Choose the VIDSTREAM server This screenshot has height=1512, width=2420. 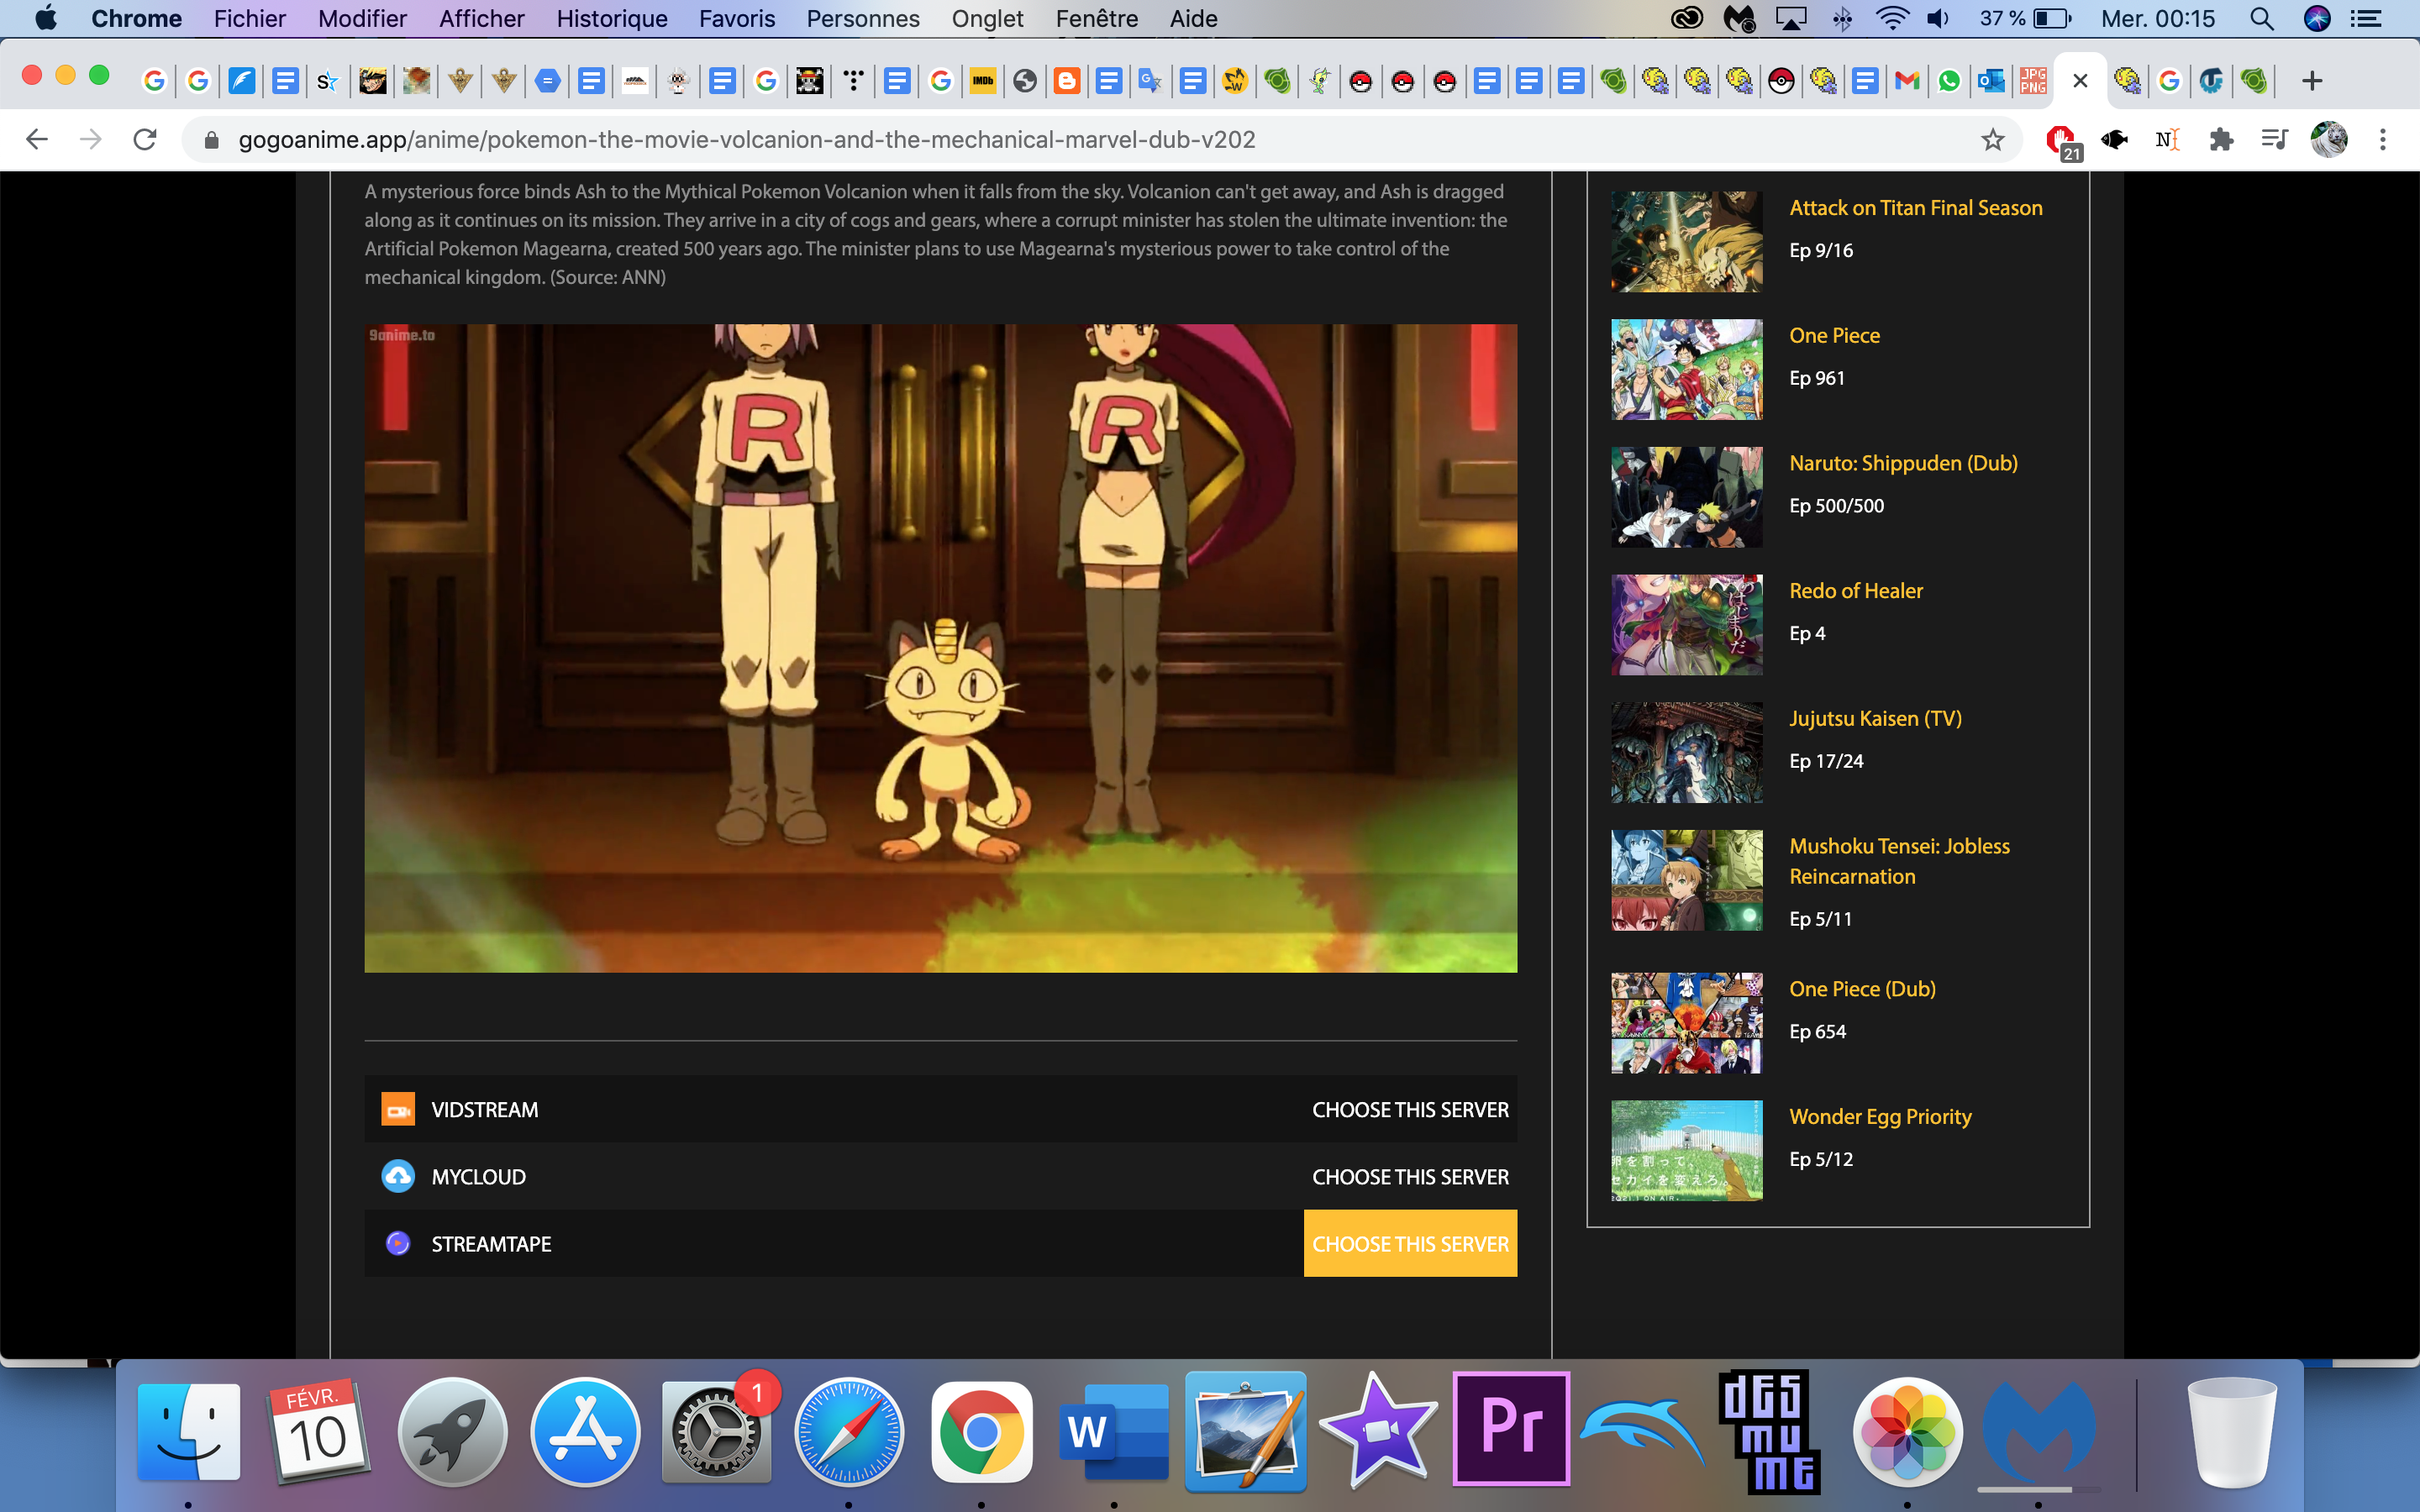1410,1109
